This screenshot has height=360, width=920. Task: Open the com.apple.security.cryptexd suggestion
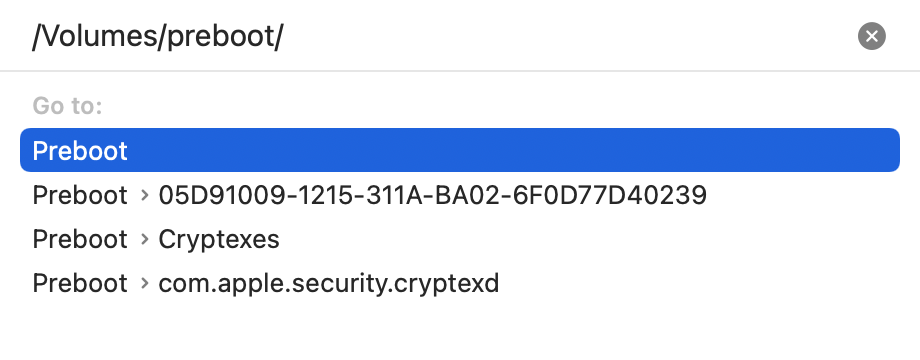point(459,283)
